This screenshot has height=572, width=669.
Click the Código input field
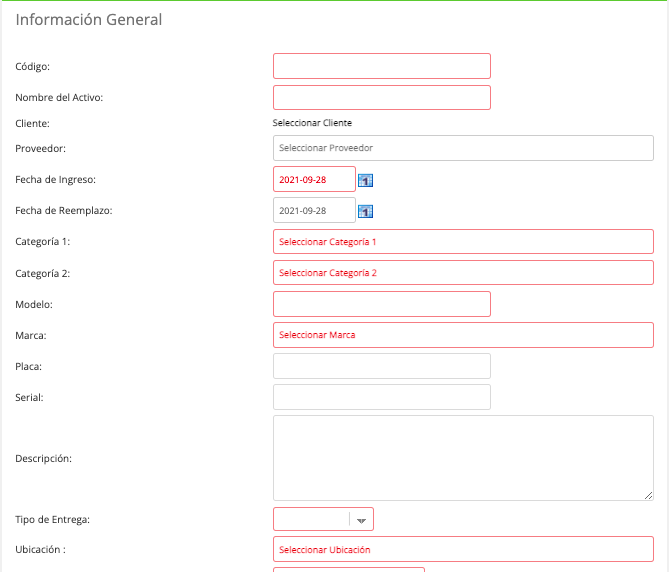(382, 66)
